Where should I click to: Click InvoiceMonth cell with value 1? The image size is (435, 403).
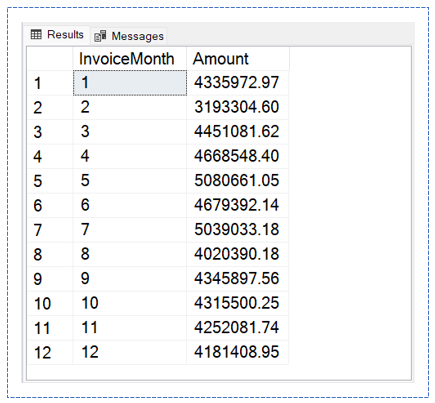[130, 83]
